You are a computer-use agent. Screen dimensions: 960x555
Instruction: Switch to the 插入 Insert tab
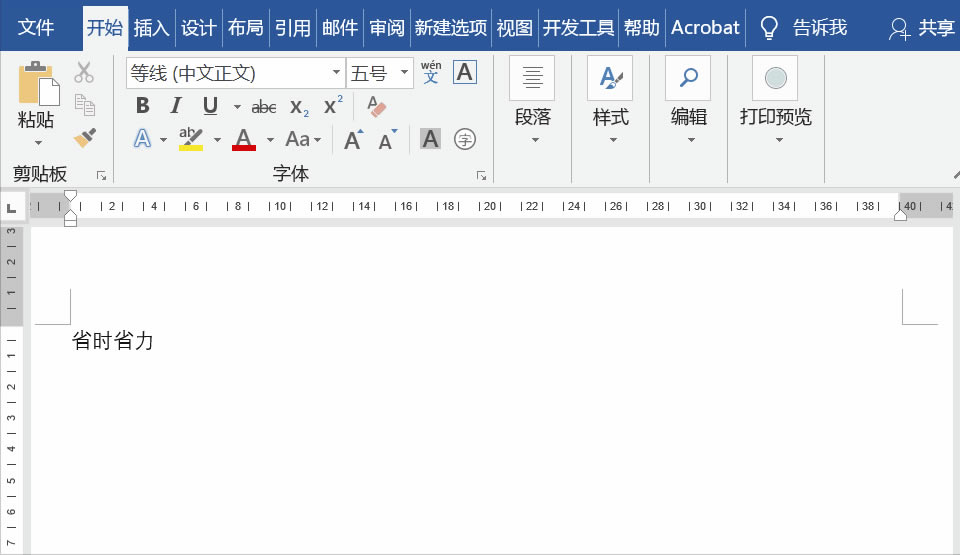point(151,28)
